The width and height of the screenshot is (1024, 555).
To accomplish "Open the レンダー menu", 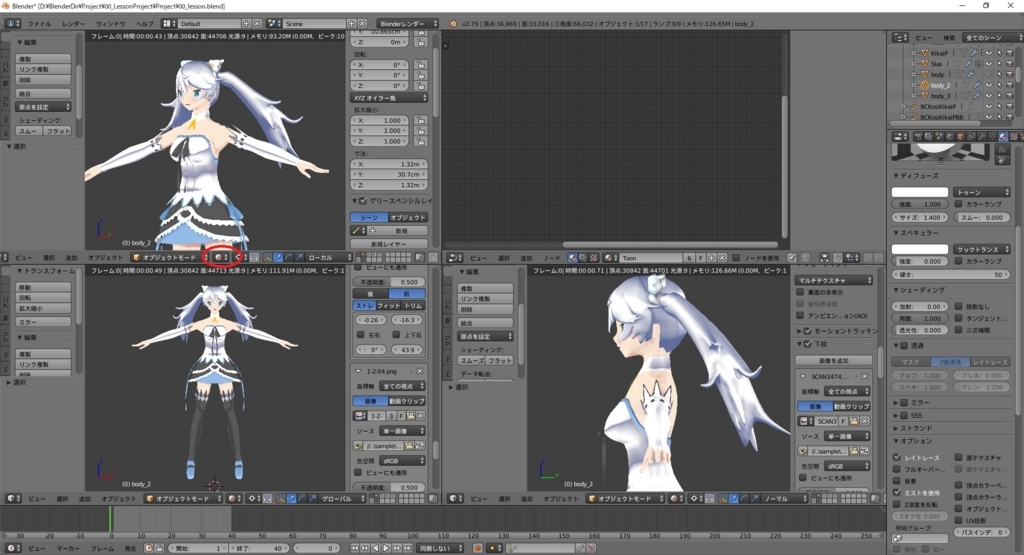I will pos(73,24).
